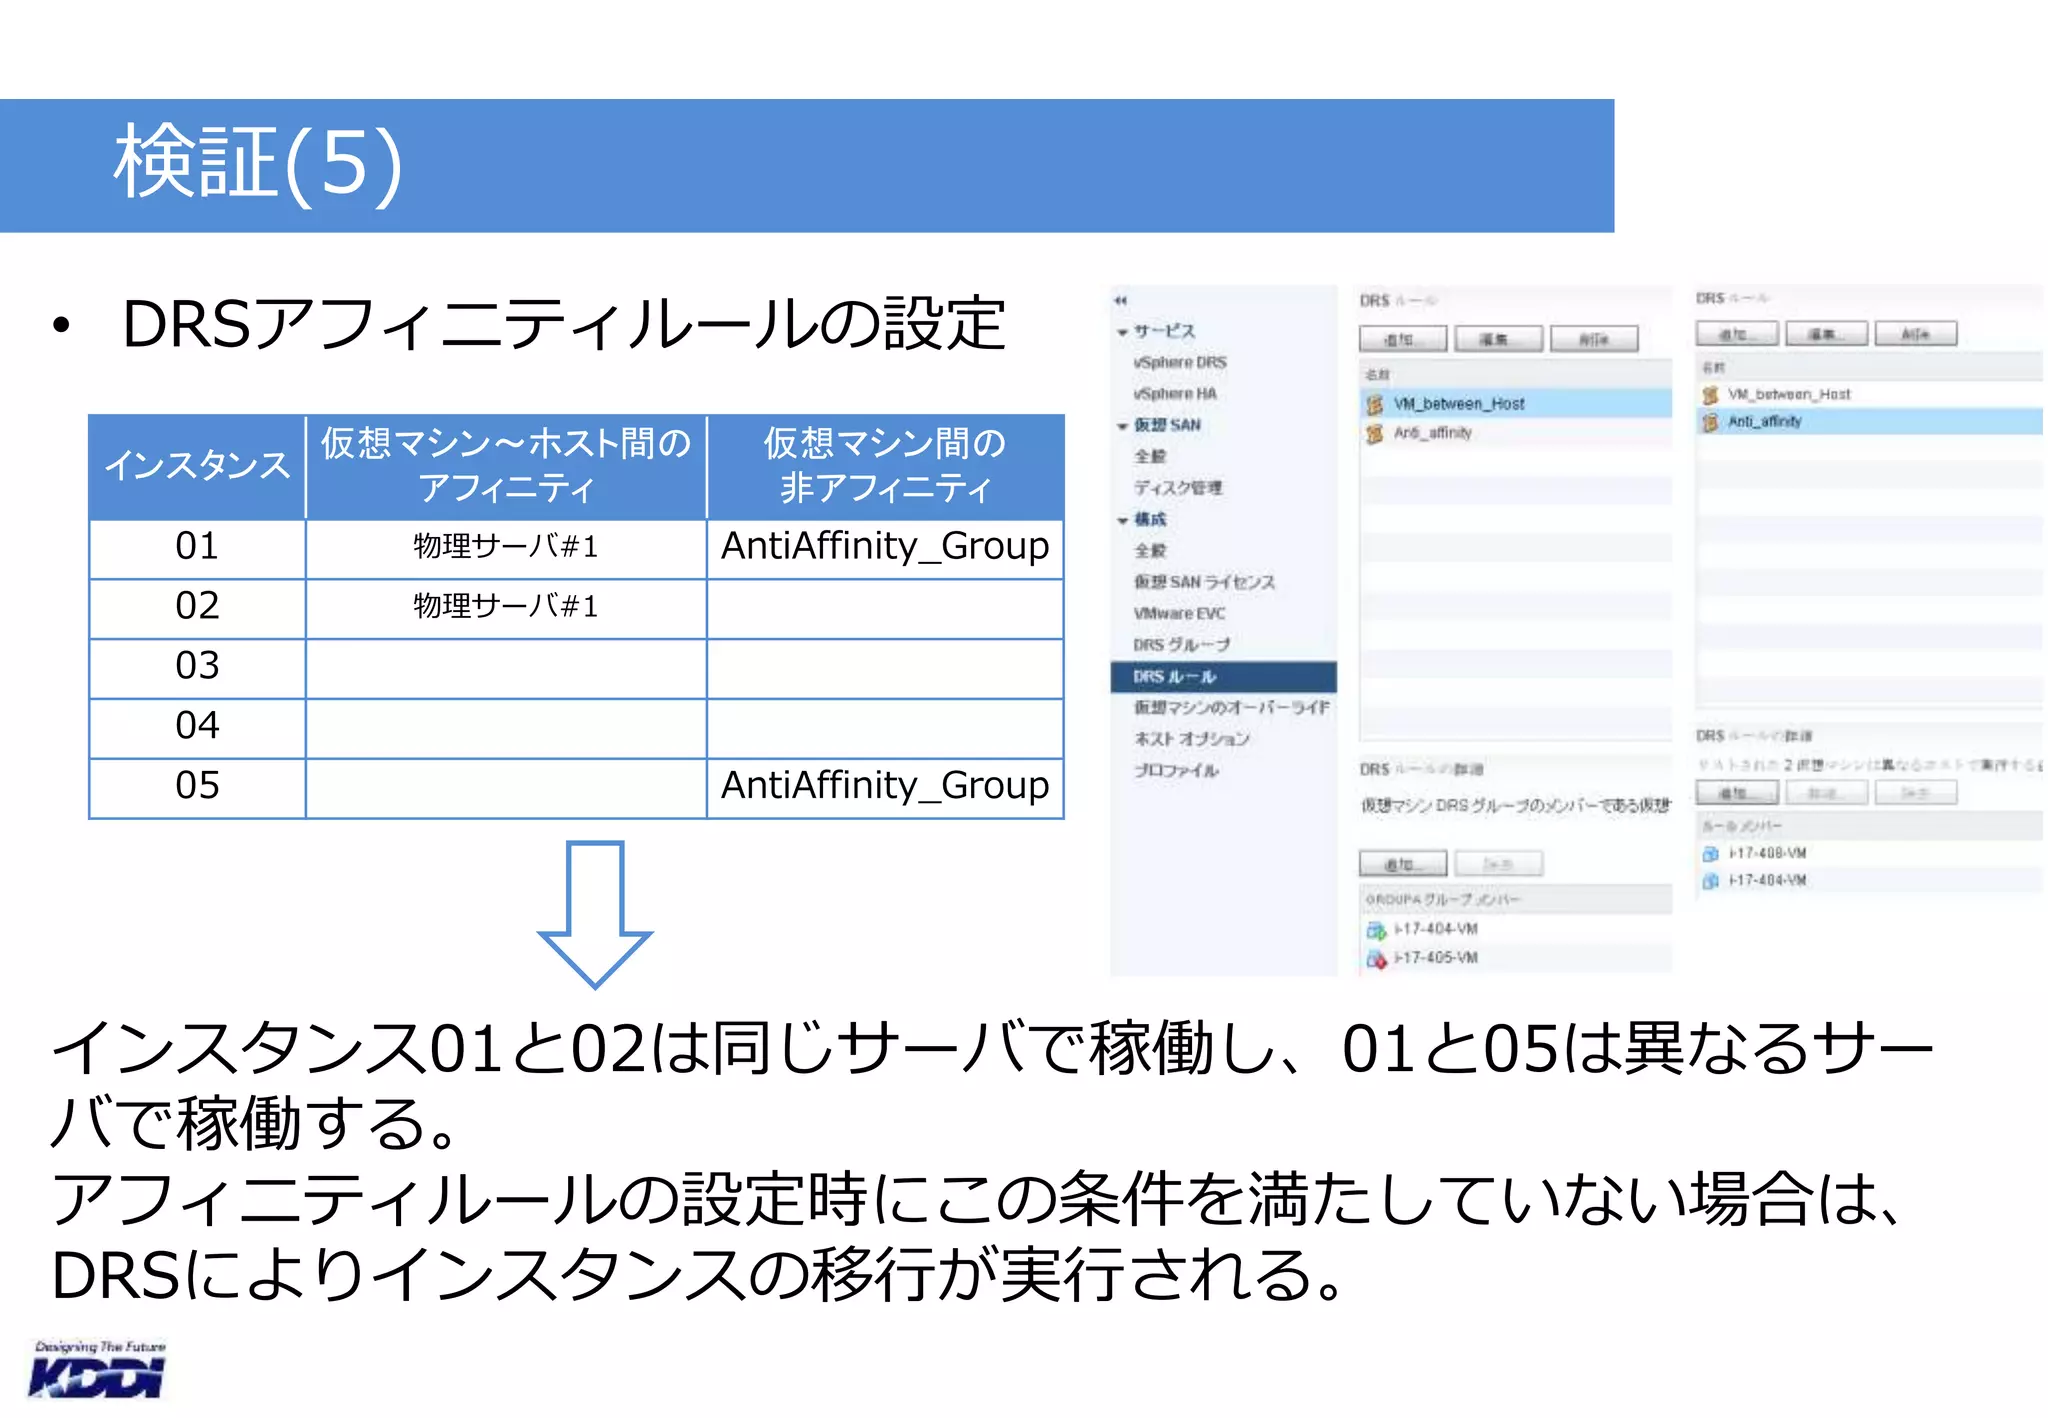Collapse the sidebar with the double-arrow icon
2048x1418 pixels.
click(1121, 301)
